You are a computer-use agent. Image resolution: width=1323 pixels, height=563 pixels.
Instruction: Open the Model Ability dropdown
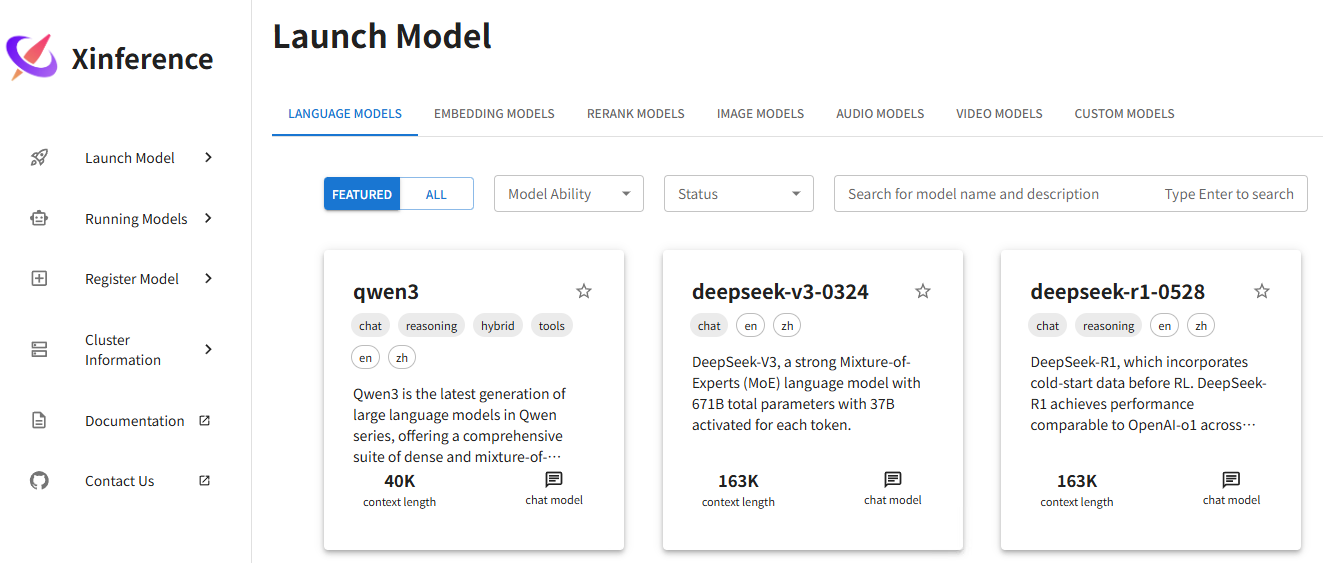(569, 194)
